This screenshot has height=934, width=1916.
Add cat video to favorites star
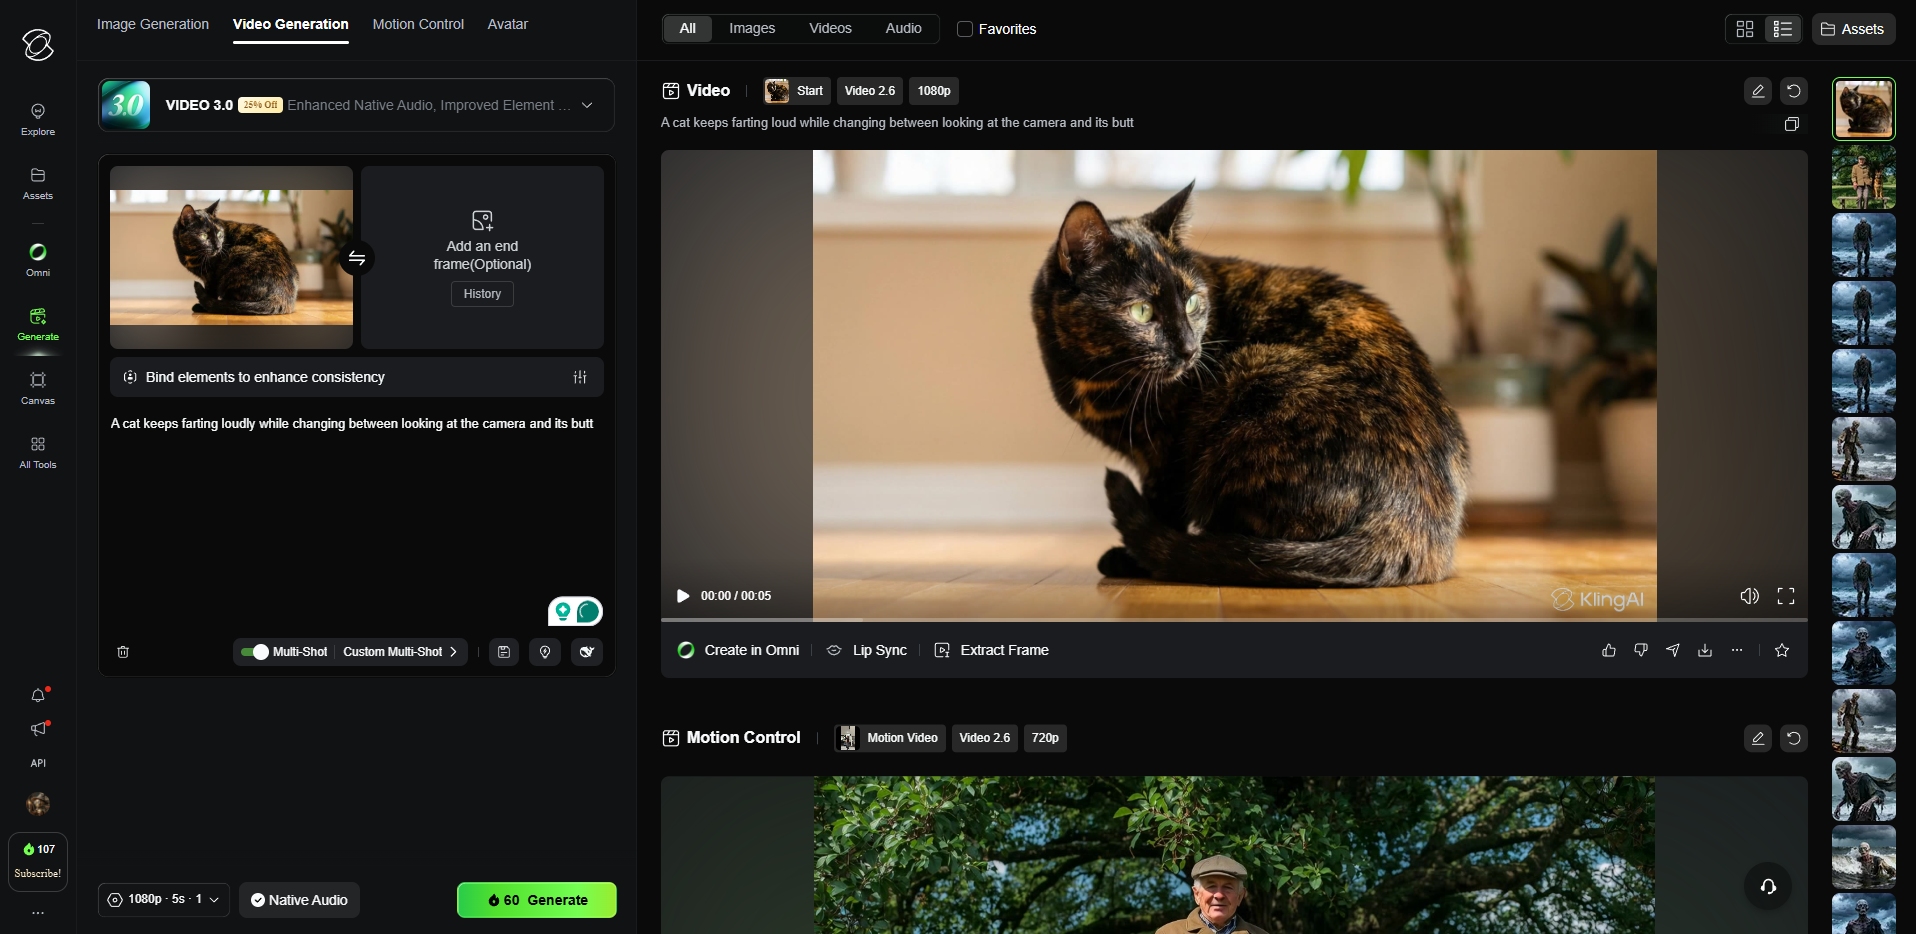point(1782,651)
